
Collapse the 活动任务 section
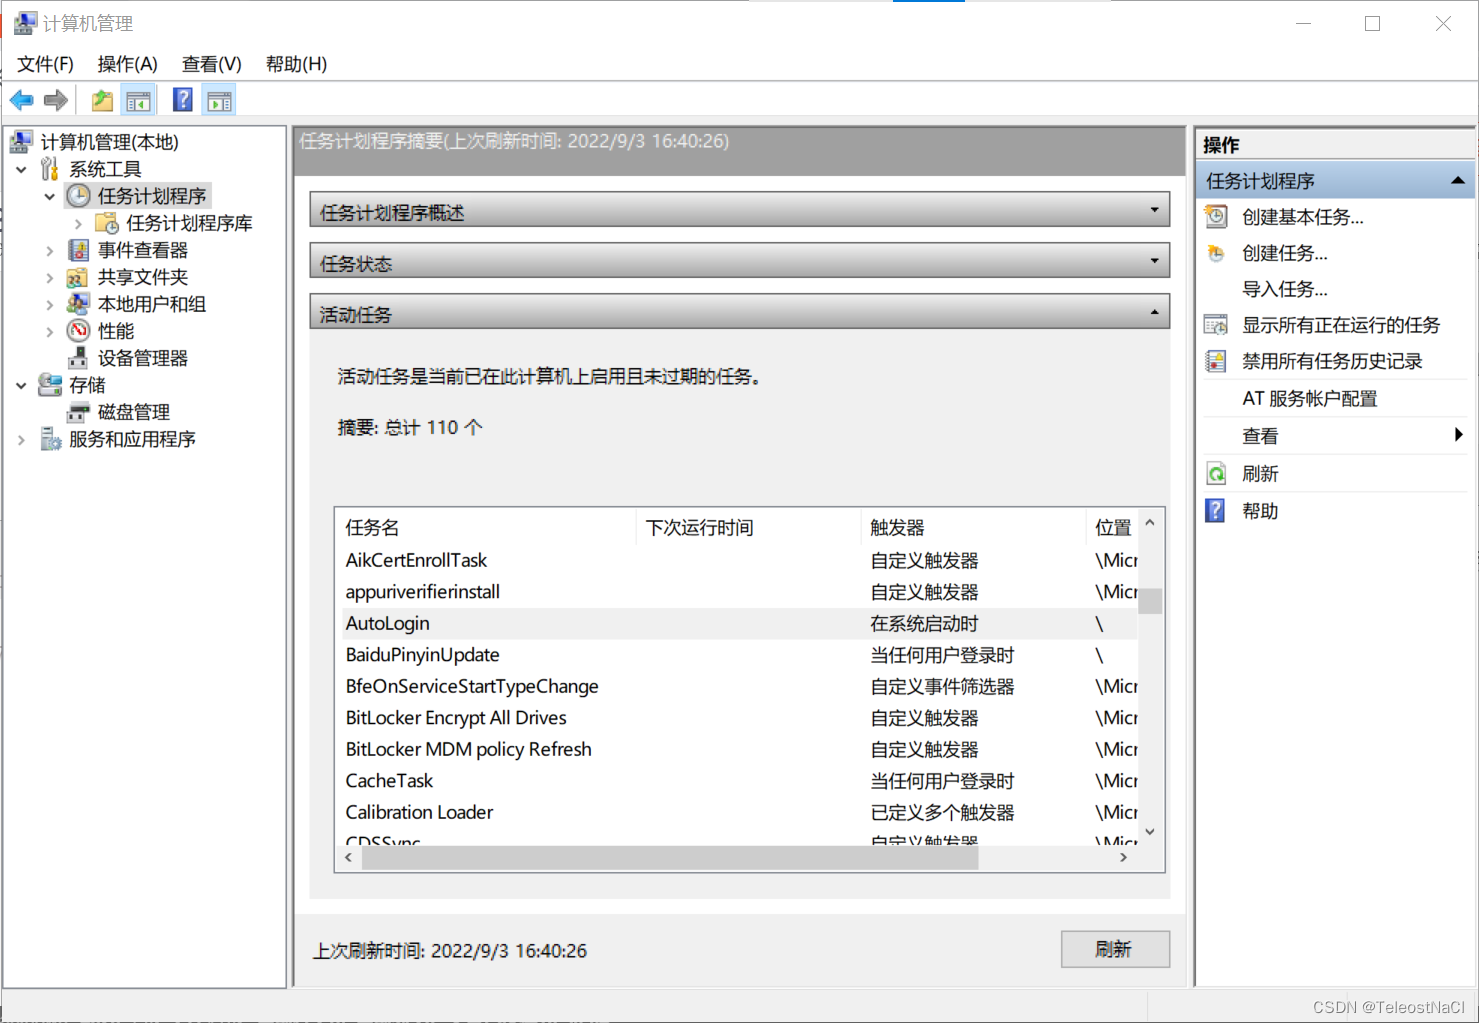1154,313
